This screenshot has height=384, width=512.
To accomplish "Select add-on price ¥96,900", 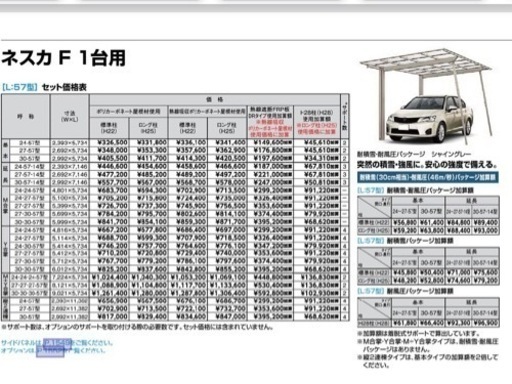I will pos(486,323).
